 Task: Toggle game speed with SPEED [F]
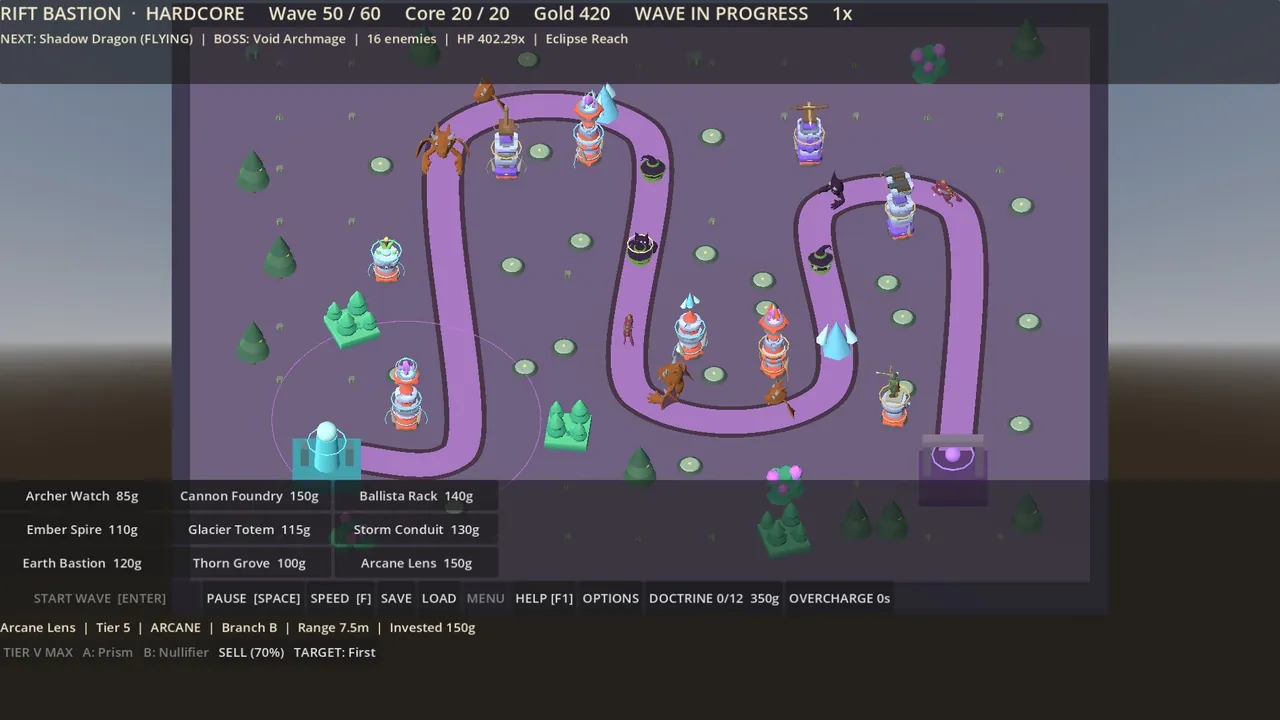click(341, 598)
